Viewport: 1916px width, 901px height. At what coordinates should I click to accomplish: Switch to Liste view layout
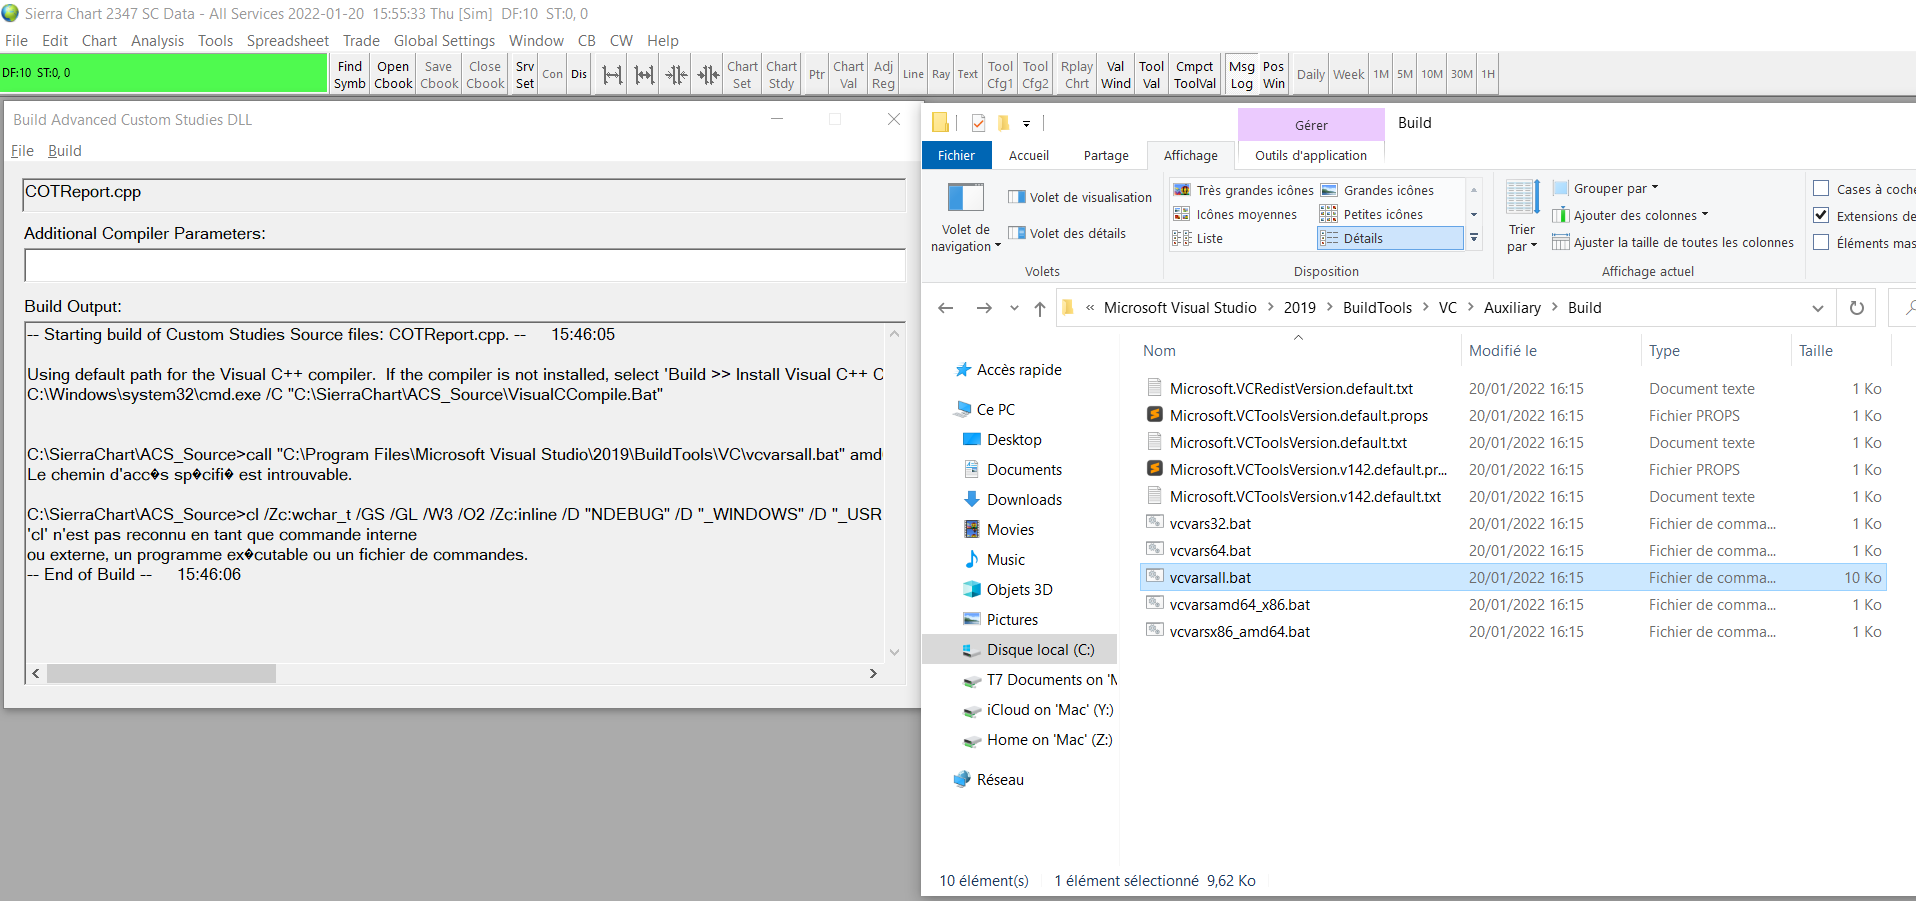click(1198, 238)
